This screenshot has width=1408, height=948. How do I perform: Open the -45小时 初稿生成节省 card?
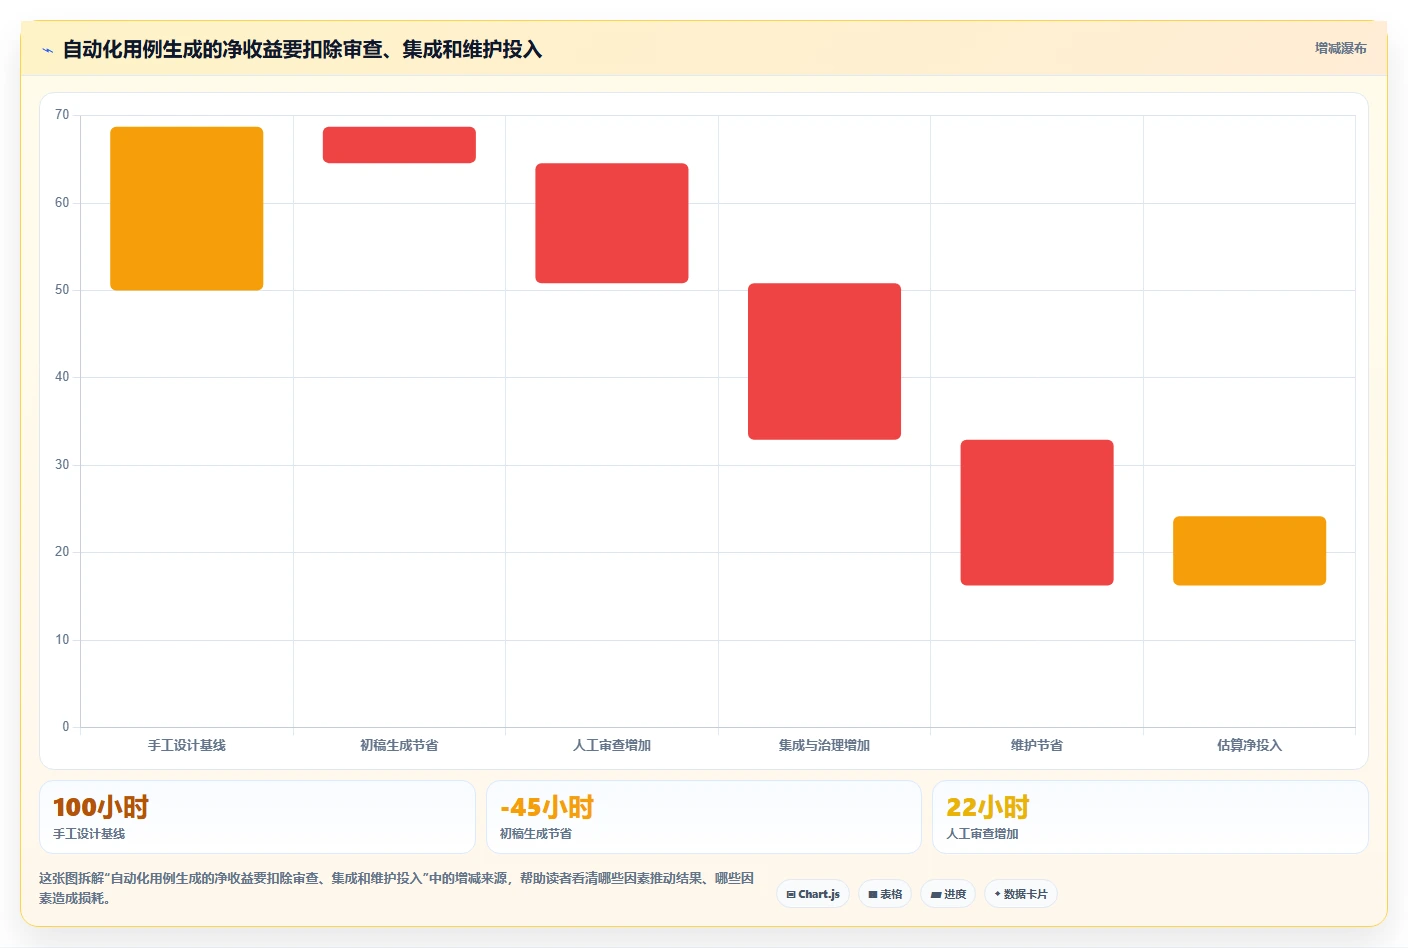click(x=703, y=817)
